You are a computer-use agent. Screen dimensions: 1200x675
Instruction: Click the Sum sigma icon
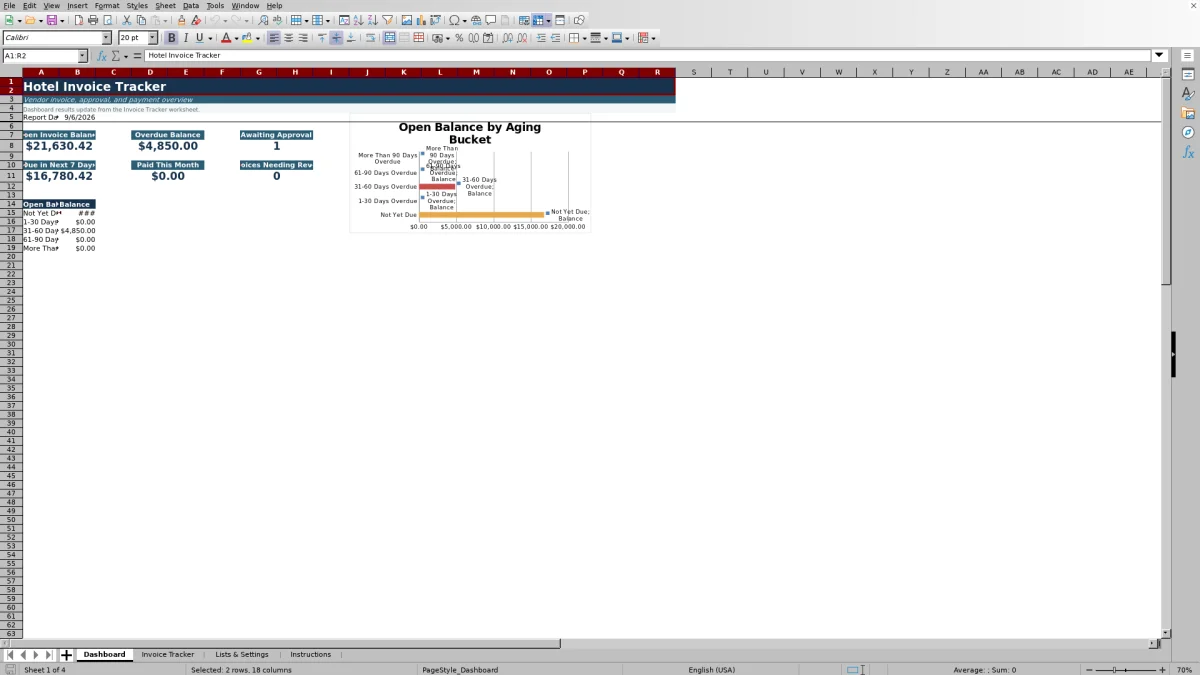tap(116, 56)
